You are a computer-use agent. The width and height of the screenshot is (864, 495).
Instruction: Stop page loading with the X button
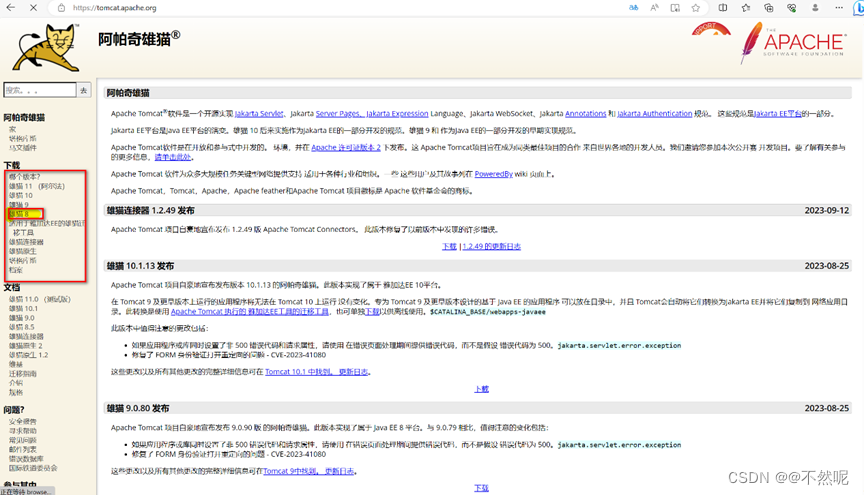(33, 8)
